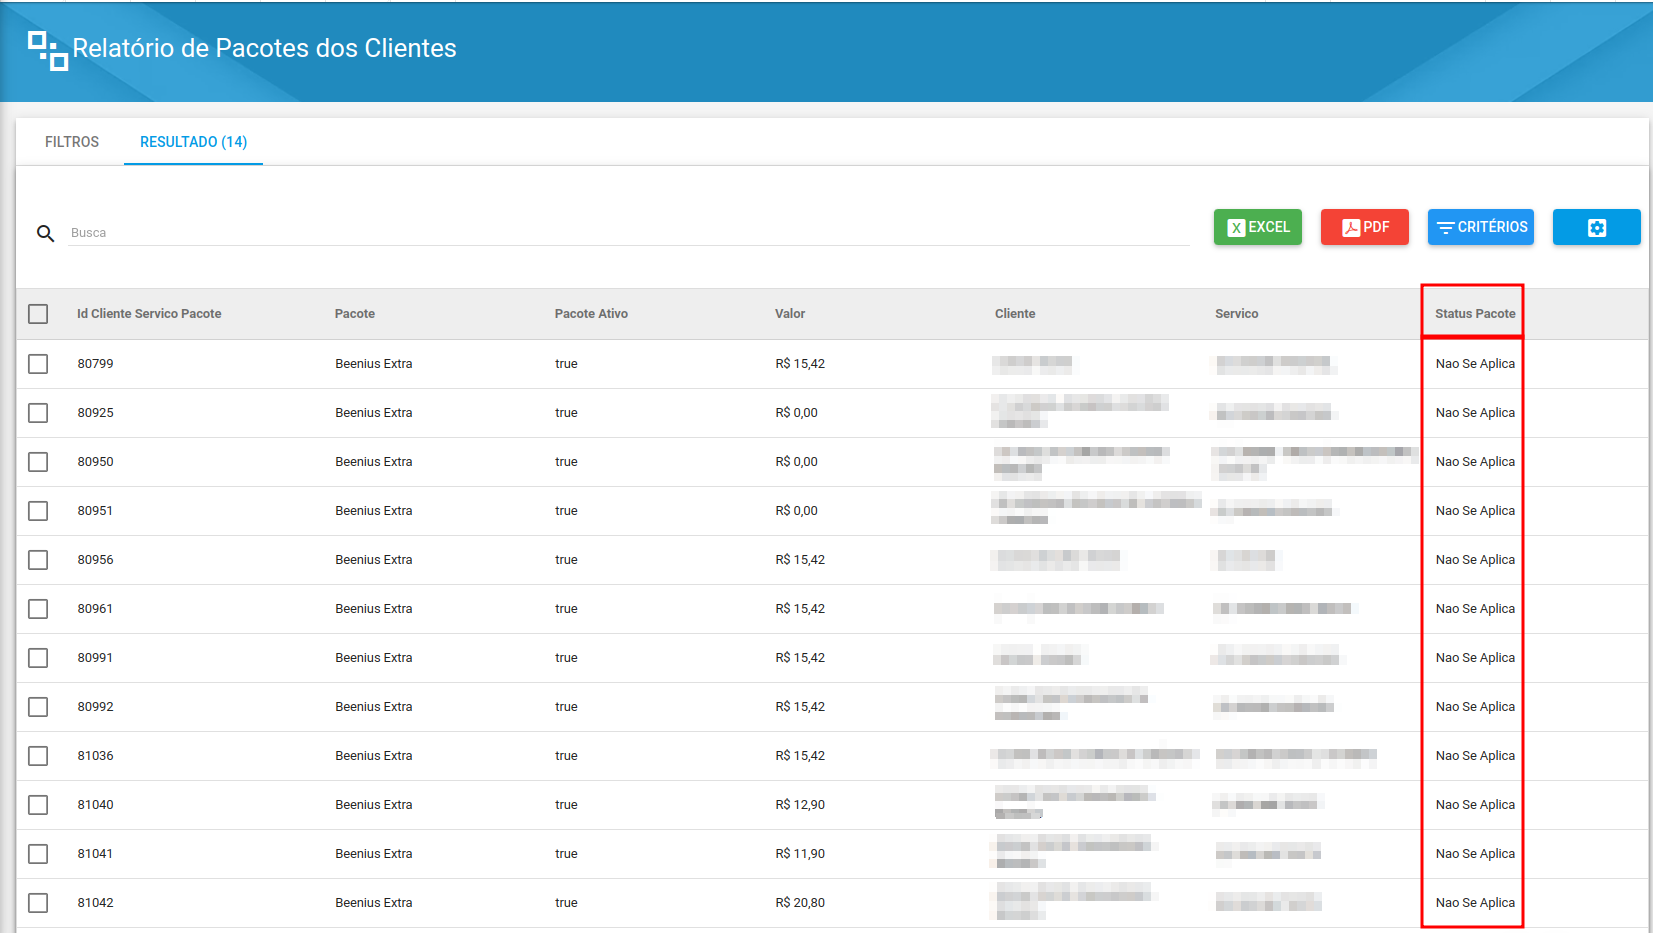This screenshot has width=1653, height=933.
Task: Check the row 80950 checkbox
Action: [38, 462]
